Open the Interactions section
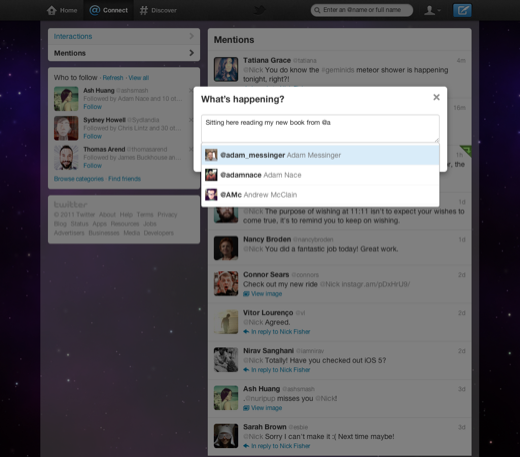The width and height of the screenshot is (520, 457). tap(124, 36)
